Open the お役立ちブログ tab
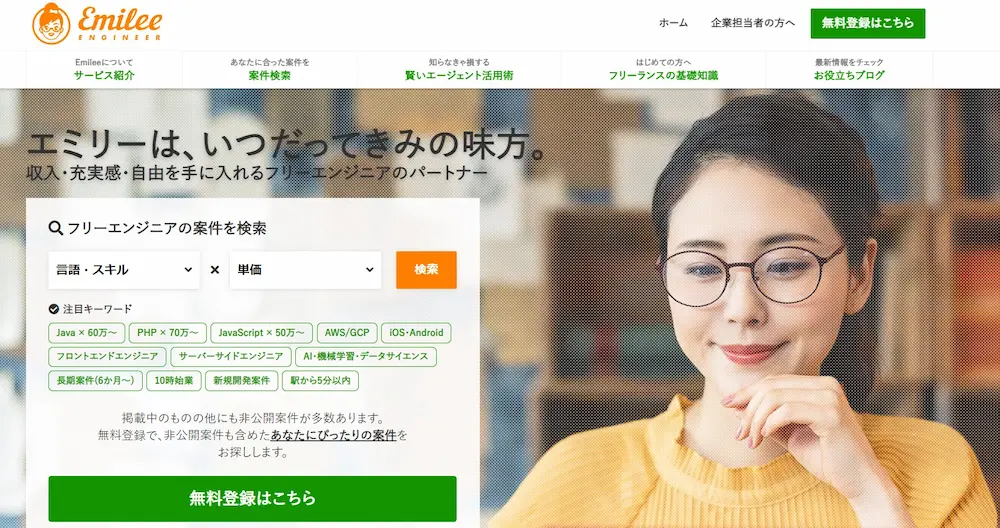The height and width of the screenshot is (528, 1000). point(849,70)
